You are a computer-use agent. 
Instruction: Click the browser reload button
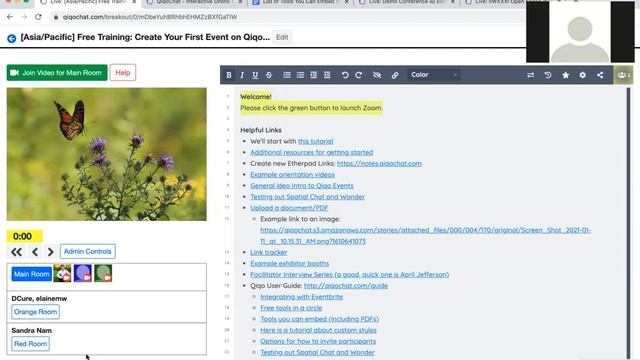[x=38, y=17]
